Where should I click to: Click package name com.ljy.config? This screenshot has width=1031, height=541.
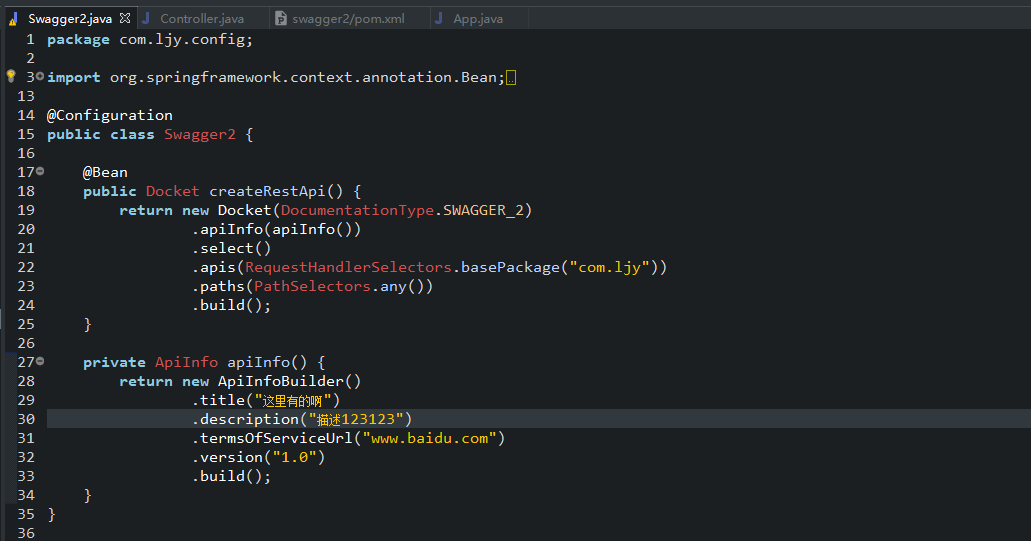[x=182, y=39]
